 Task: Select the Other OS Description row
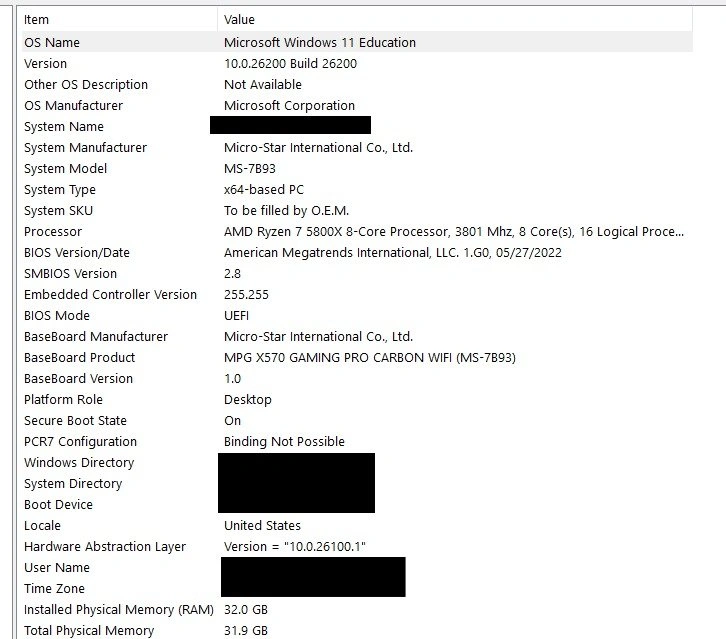pyautogui.click(x=86, y=85)
